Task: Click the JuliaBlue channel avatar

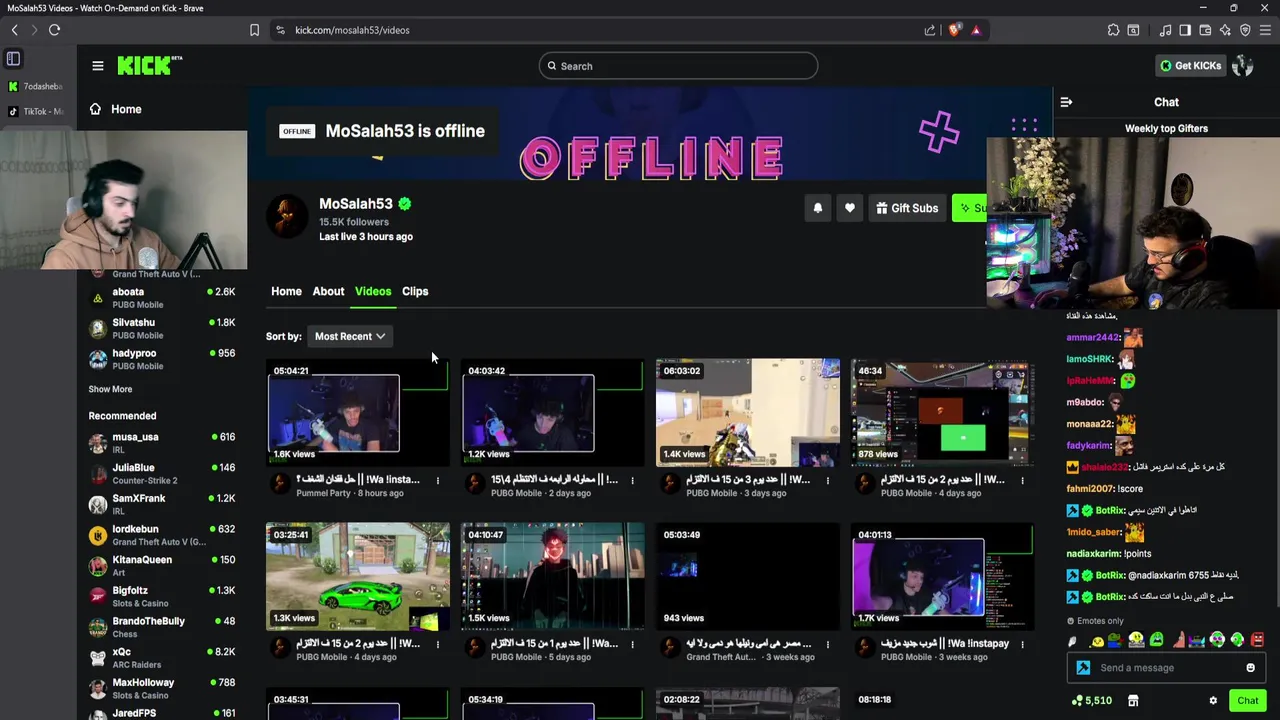Action: point(97,474)
